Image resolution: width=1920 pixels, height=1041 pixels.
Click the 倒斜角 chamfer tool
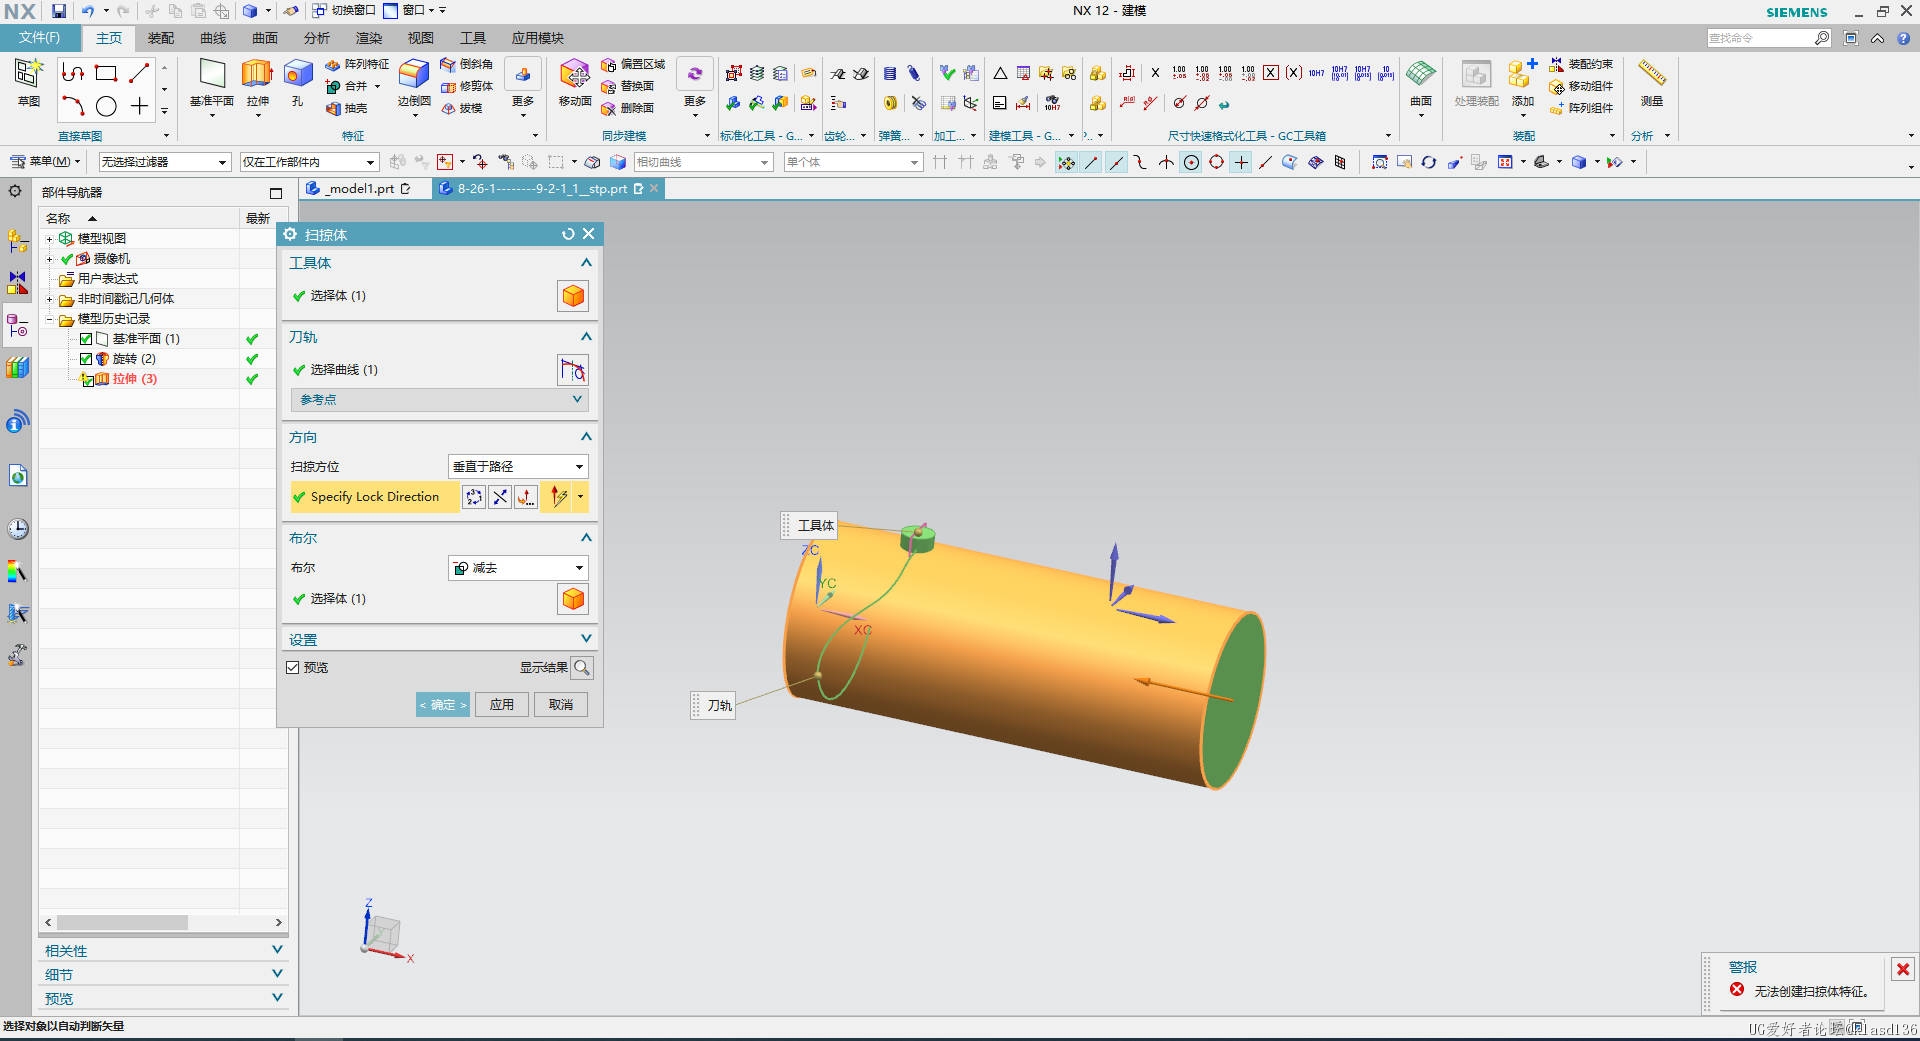(x=466, y=64)
